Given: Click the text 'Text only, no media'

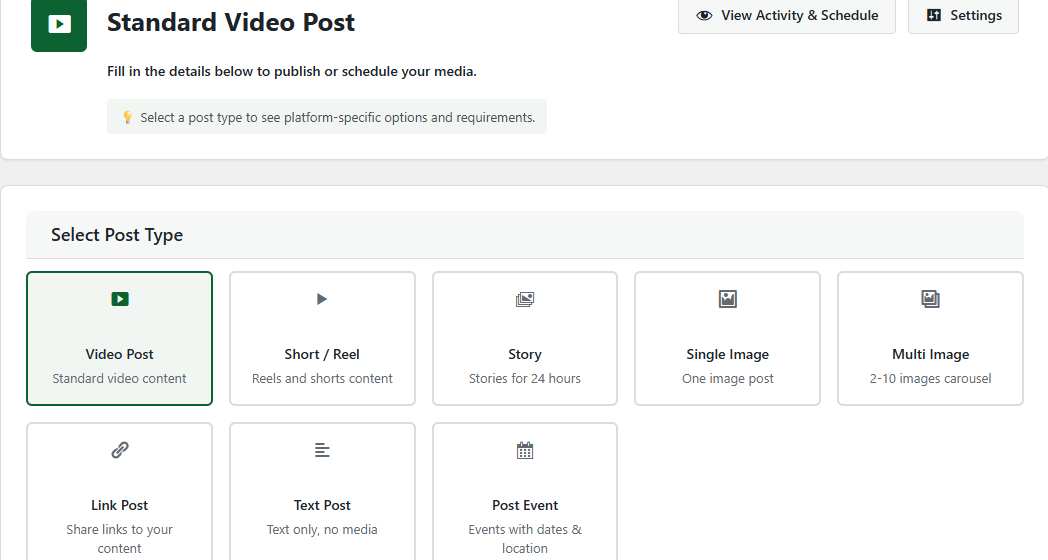Looking at the screenshot, I should (x=322, y=529).
